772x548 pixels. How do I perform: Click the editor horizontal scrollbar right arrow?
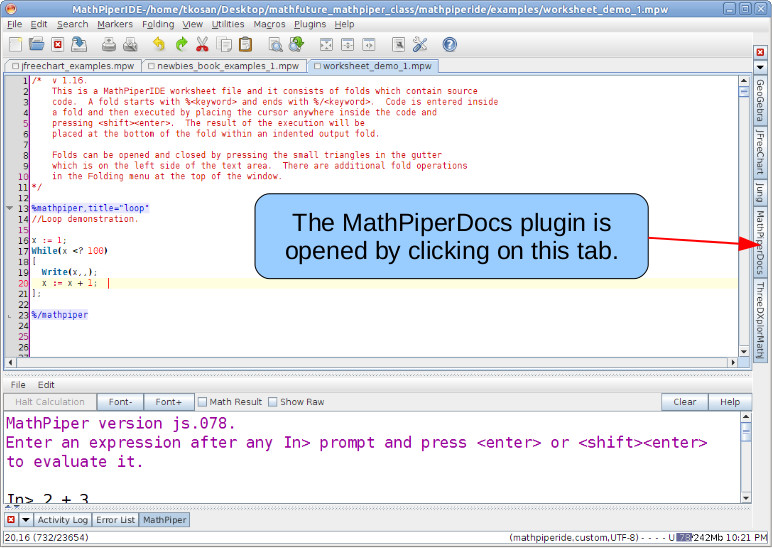click(x=733, y=362)
